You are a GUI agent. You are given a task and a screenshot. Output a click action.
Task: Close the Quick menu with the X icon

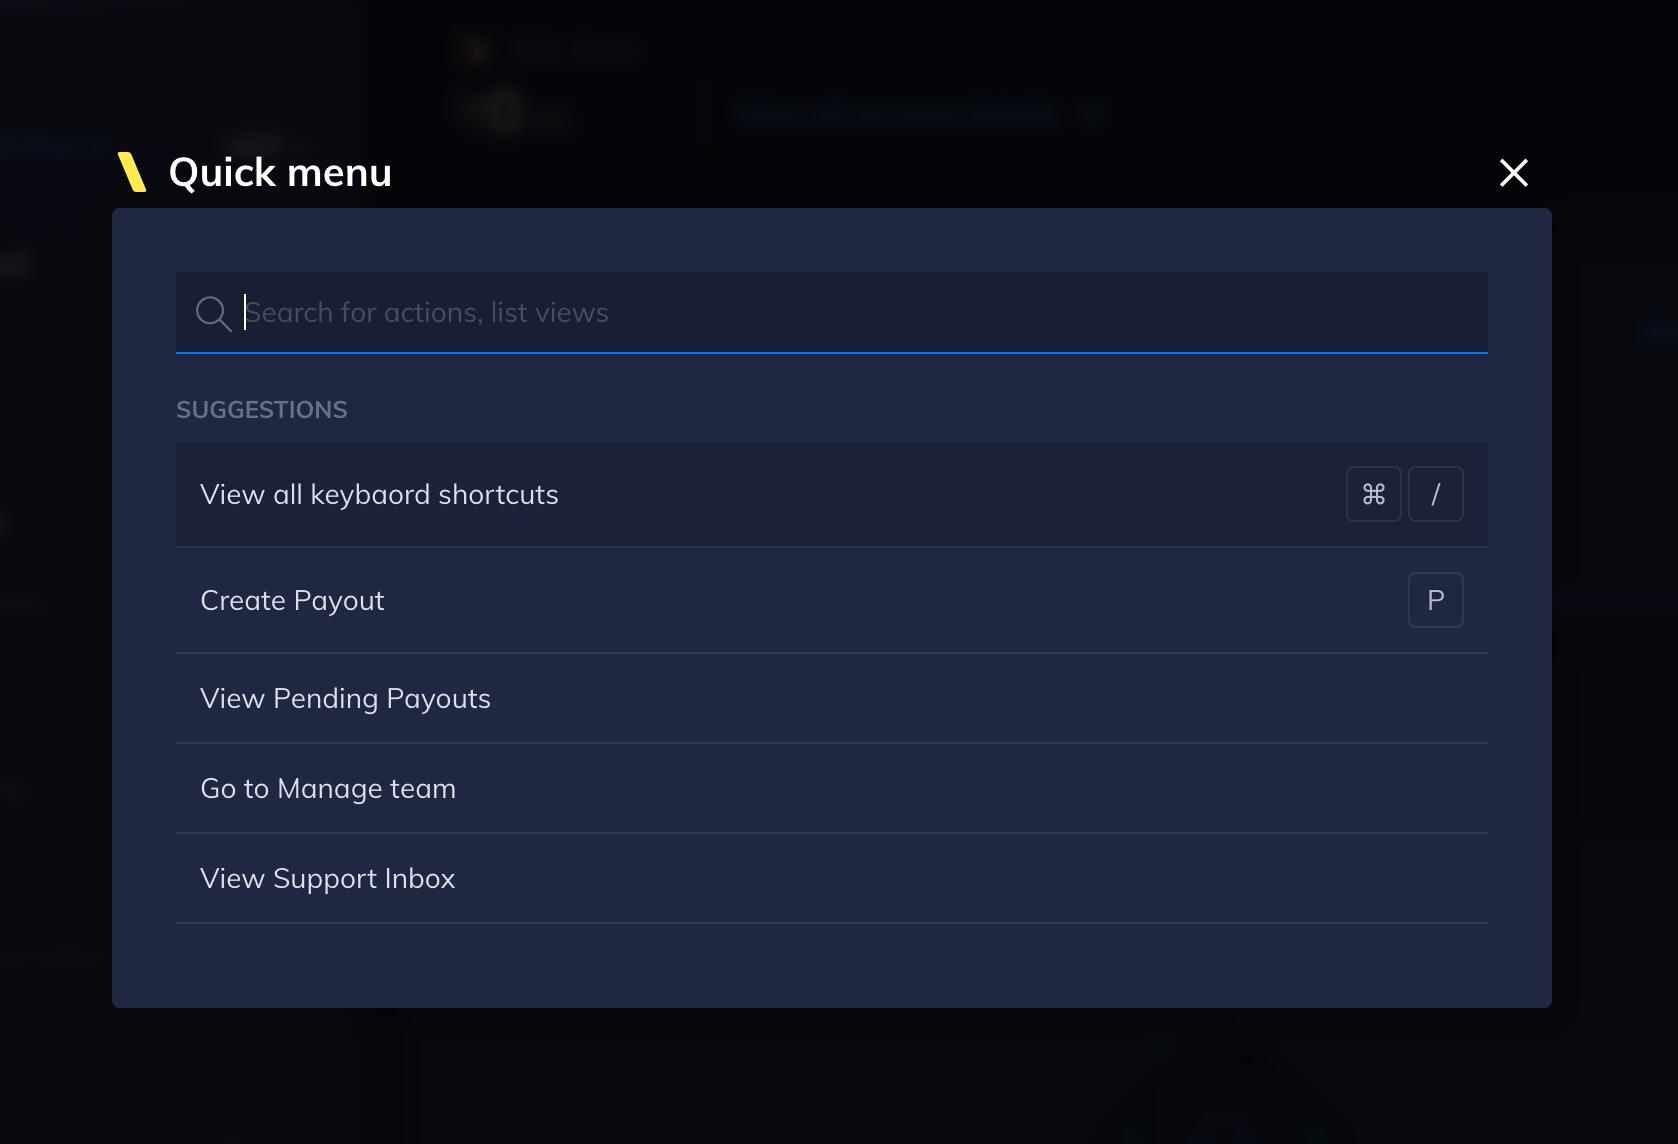point(1514,173)
